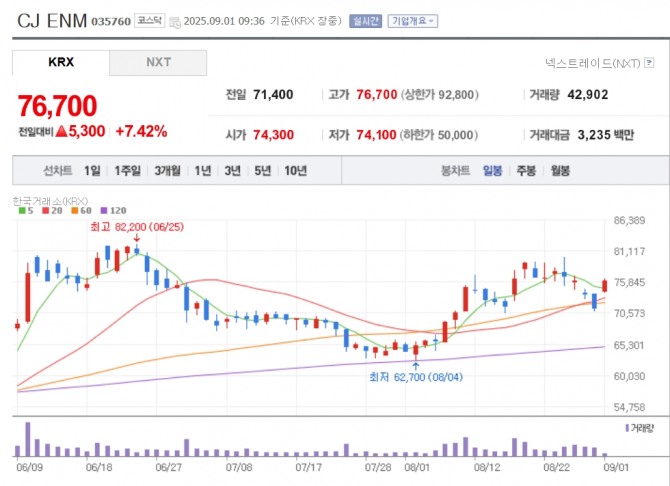
Task: Click the red up-arrow price change indicator
Action: 61,132
